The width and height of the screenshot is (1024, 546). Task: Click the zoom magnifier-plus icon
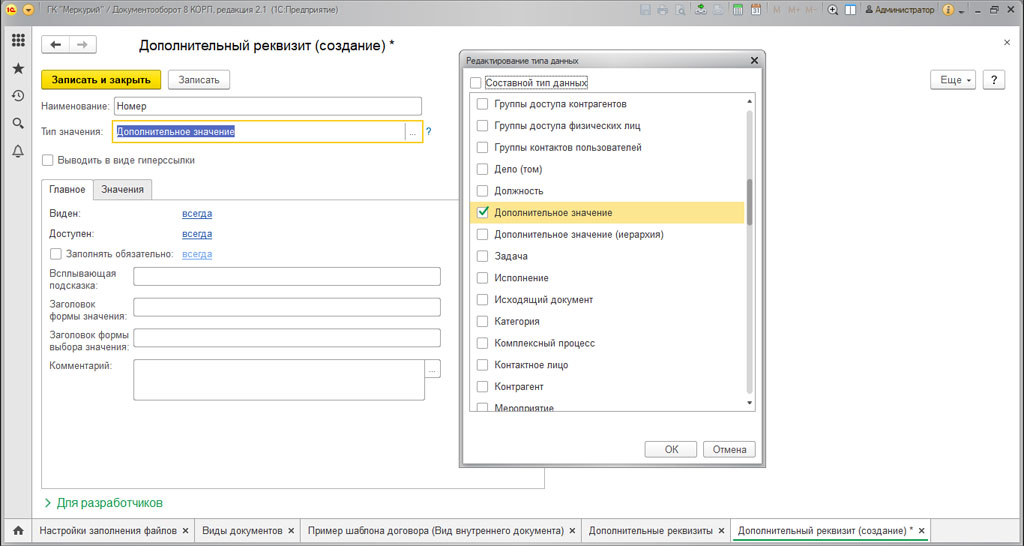click(x=833, y=10)
